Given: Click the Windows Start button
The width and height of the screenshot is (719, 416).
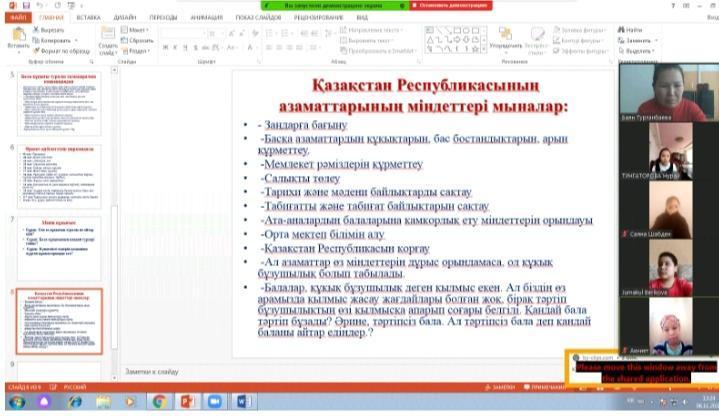Looking at the screenshot, I should click(17, 402).
